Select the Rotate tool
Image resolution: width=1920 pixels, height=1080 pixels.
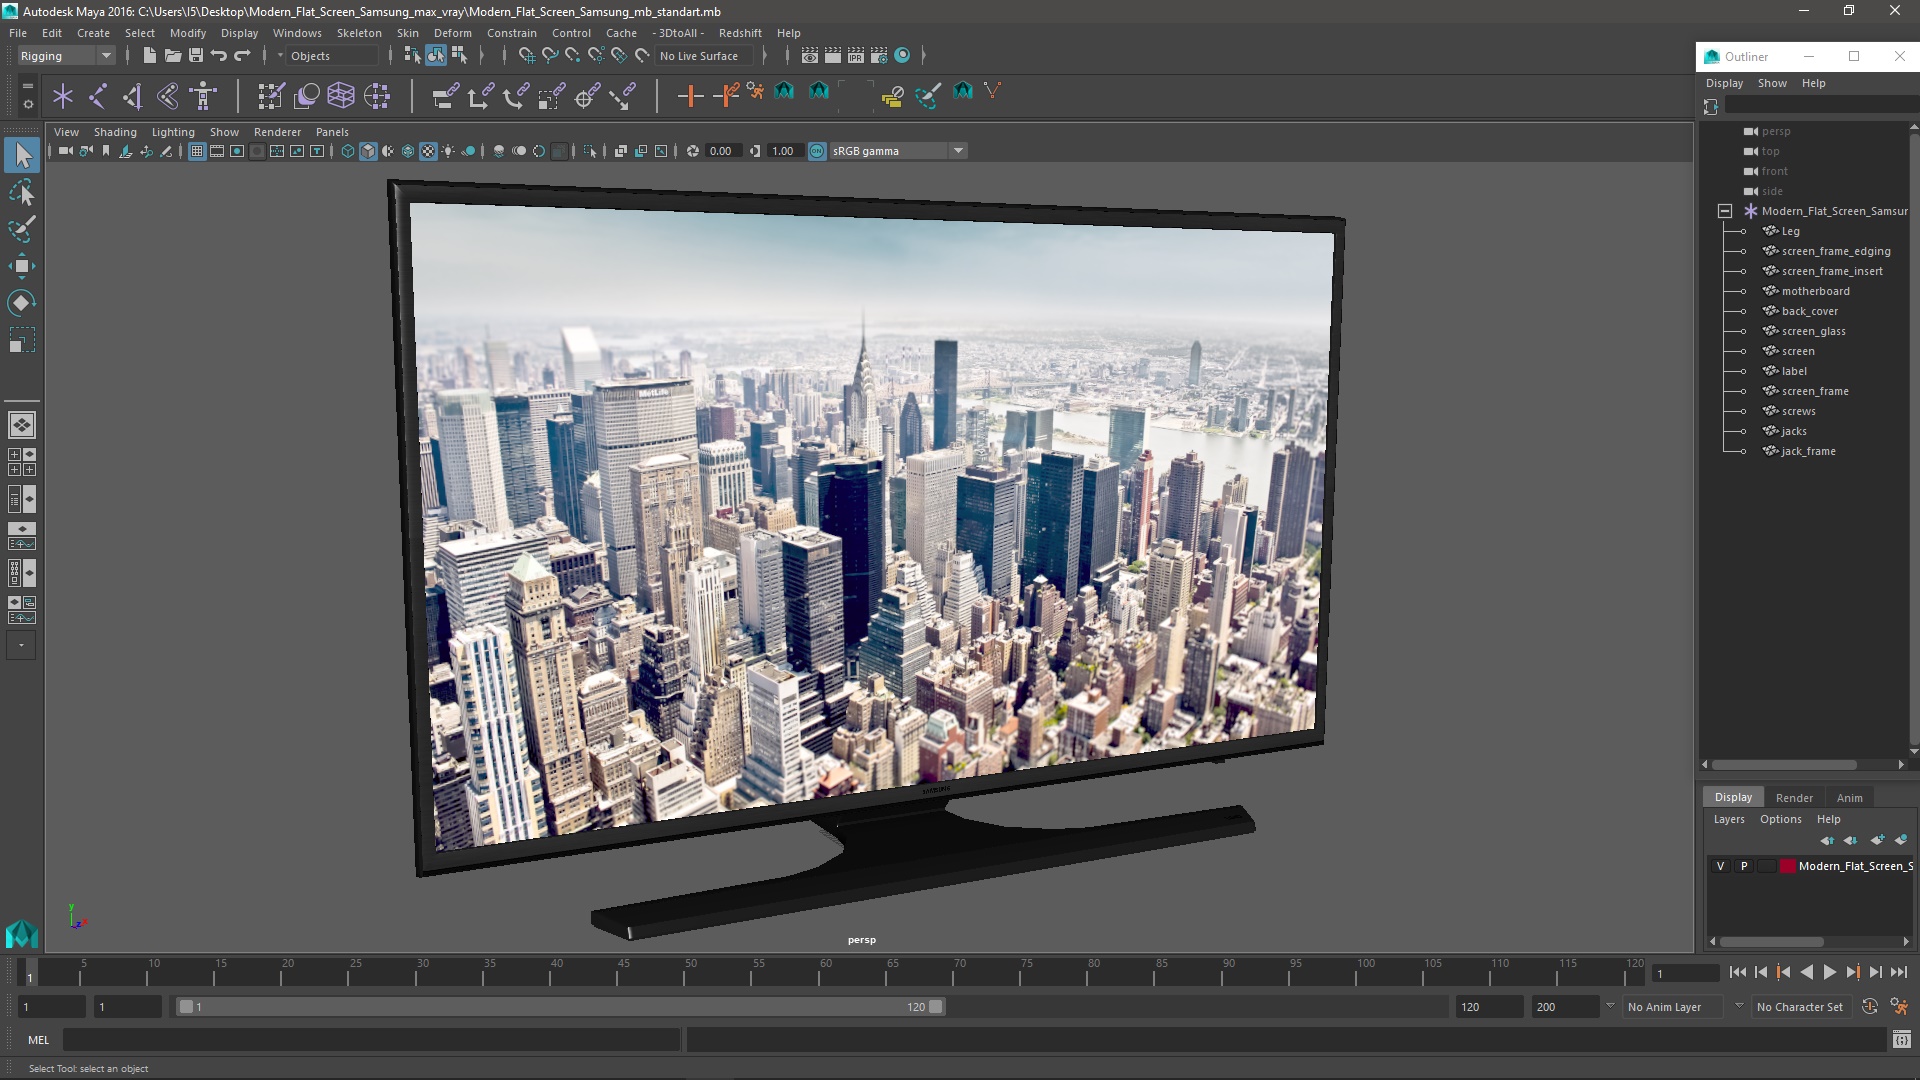pos(21,303)
